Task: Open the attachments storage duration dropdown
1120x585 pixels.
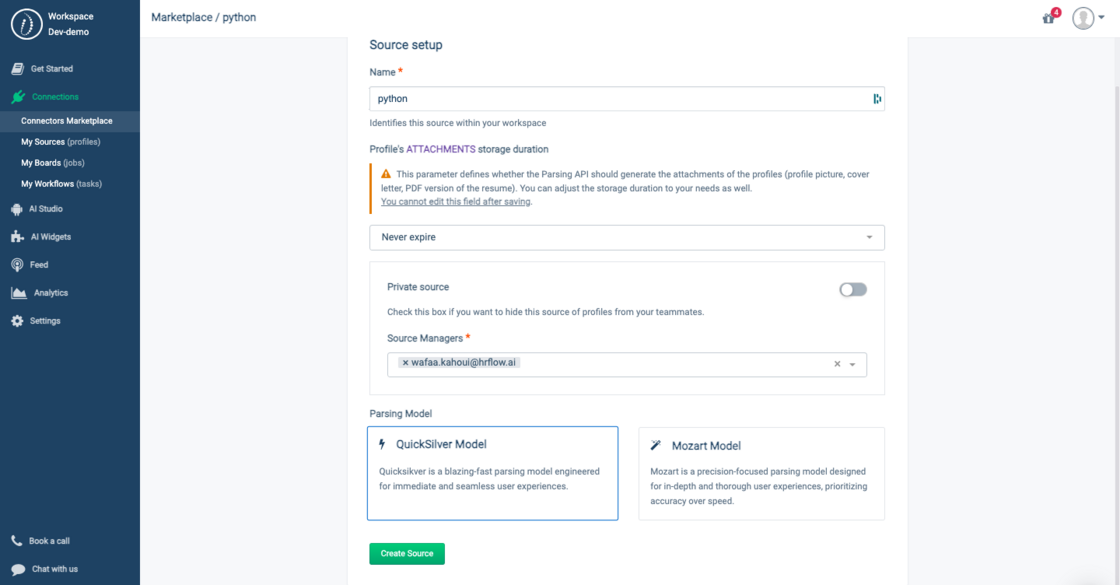Action: coord(870,237)
